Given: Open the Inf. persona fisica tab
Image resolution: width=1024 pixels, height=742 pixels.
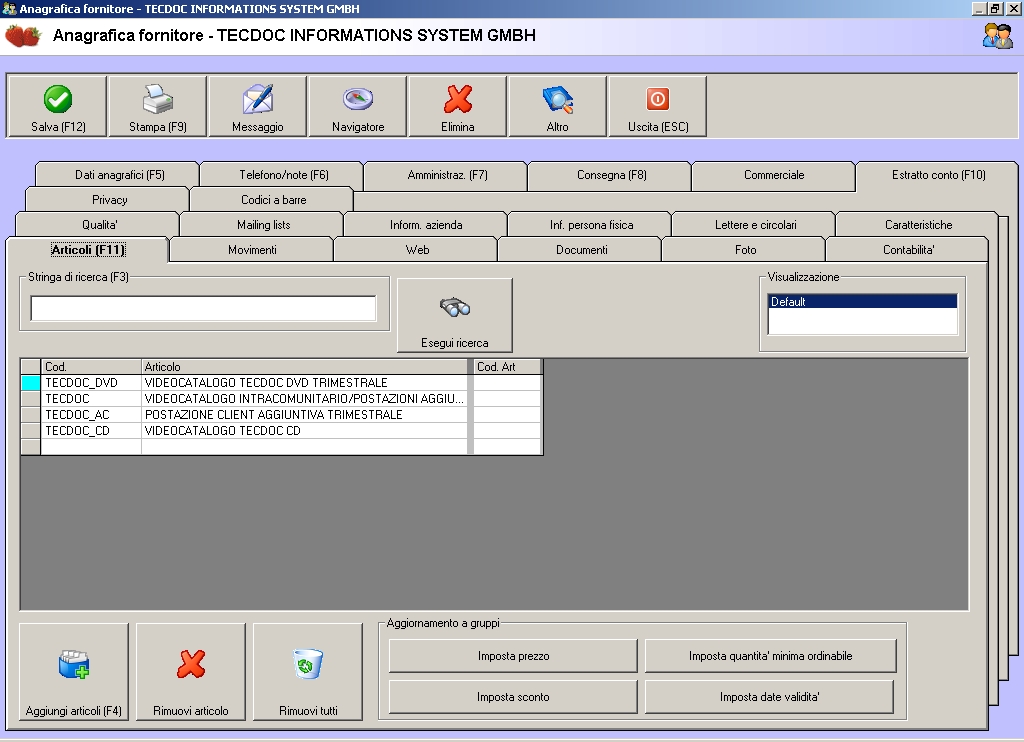Looking at the screenshot, I should [x=591, y=225].
